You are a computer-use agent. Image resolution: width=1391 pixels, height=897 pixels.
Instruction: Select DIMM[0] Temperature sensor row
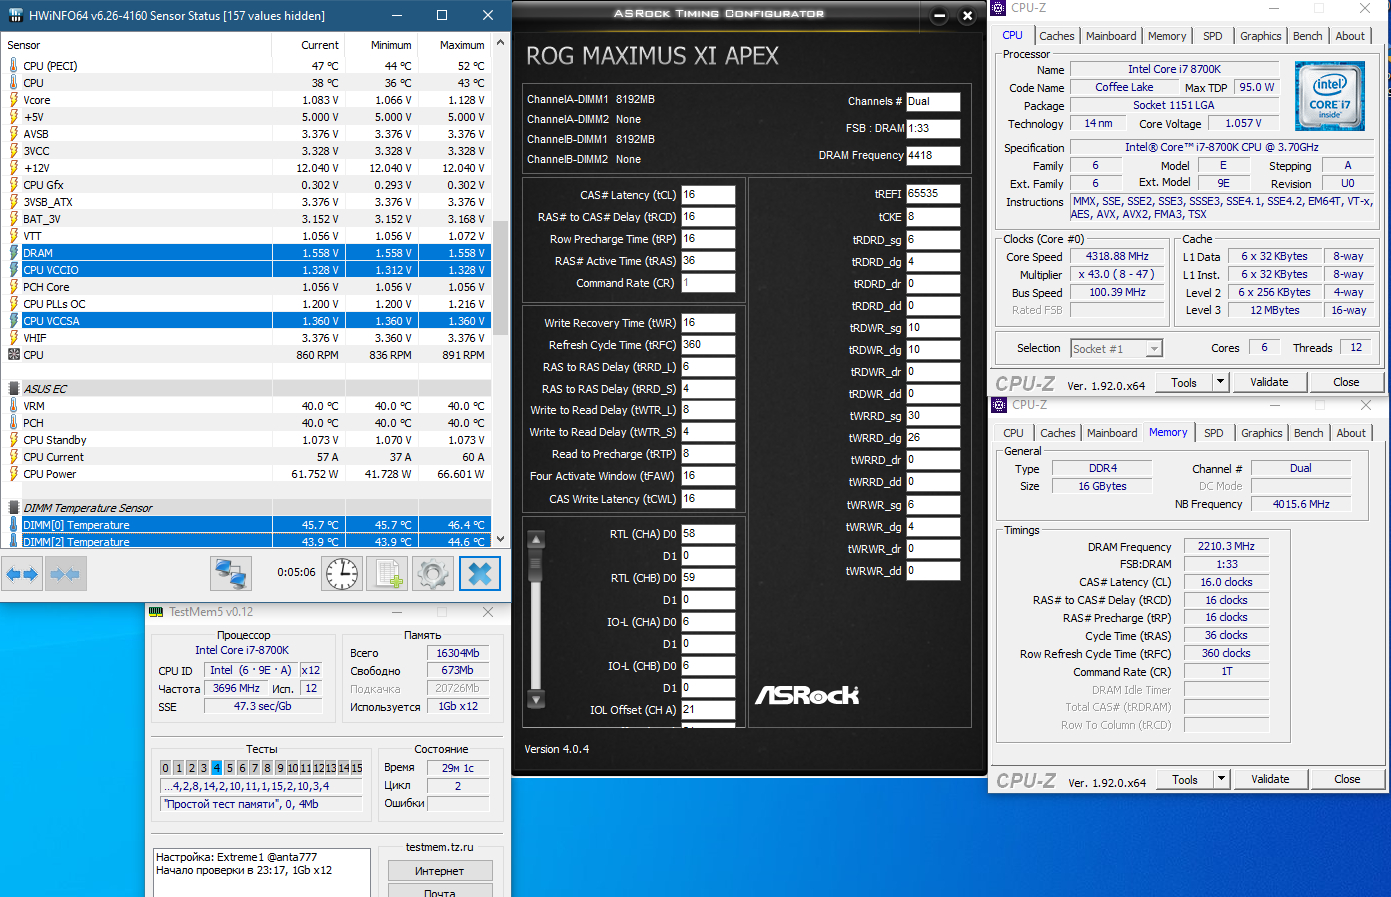point(247,525)
